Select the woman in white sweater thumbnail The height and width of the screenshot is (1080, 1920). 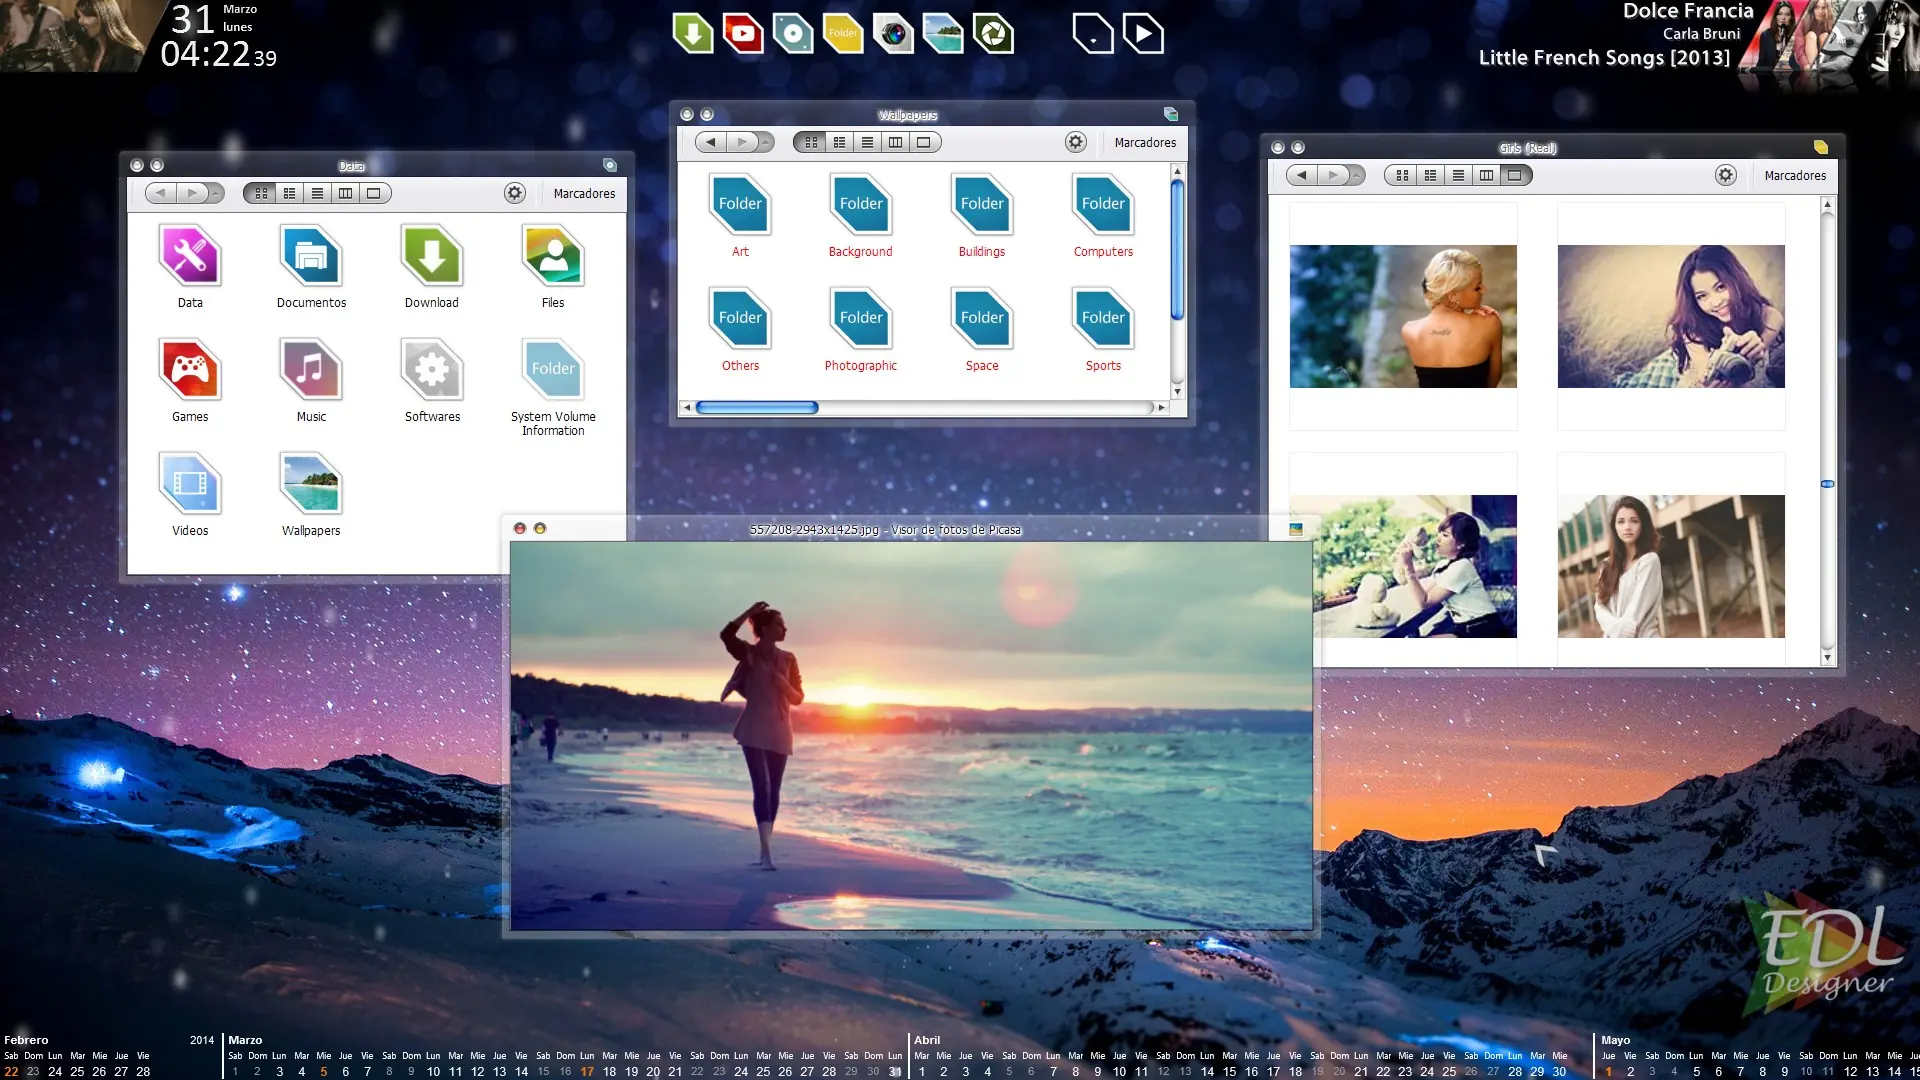(x=1671, y=566)
